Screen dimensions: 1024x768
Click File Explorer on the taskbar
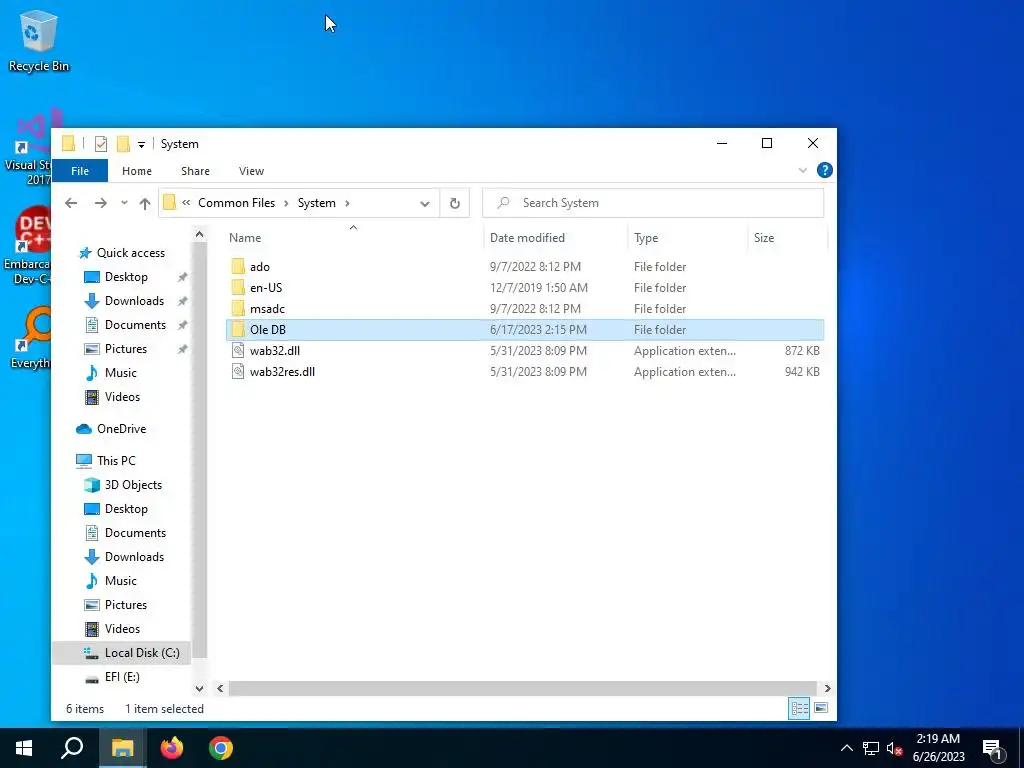click(x=122, y=748)
